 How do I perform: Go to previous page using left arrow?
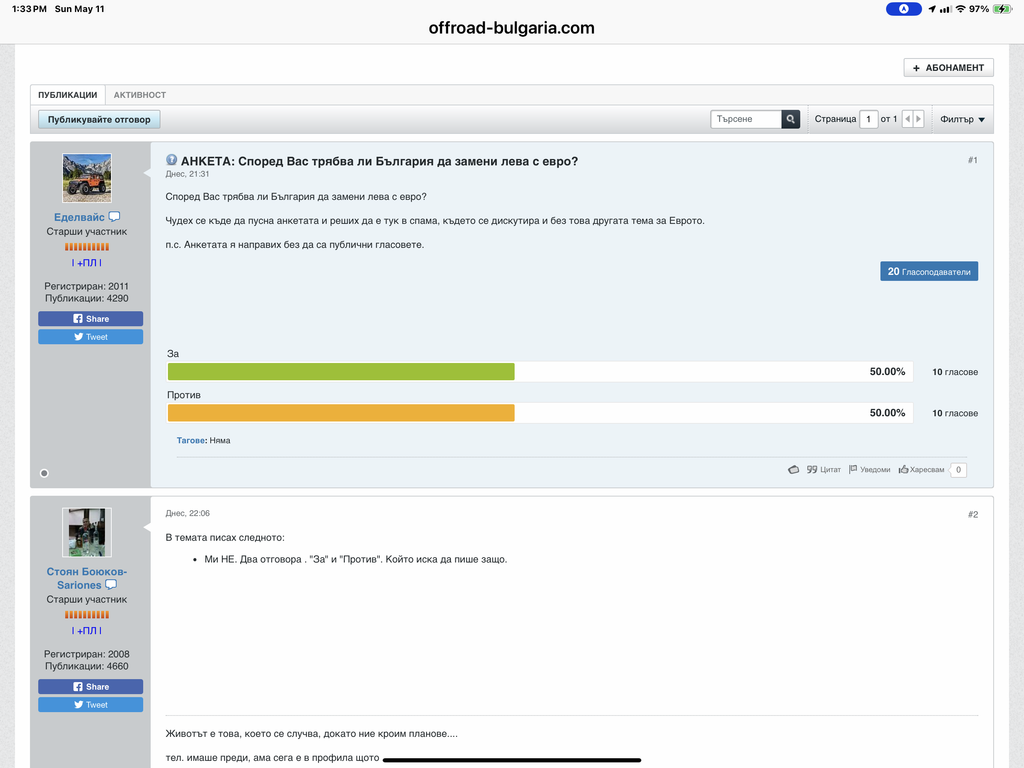(907, 119)
